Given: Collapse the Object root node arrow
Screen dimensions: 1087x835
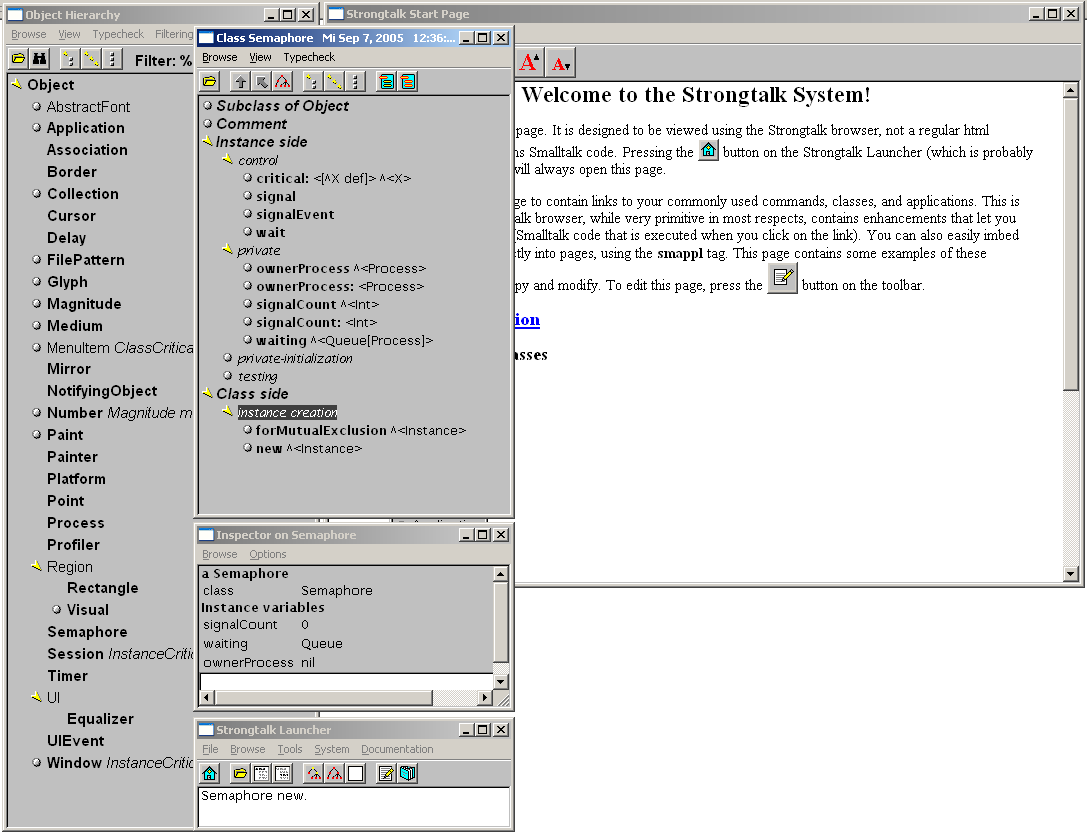Looking at the screenshot, I should [x=17, y=84].
